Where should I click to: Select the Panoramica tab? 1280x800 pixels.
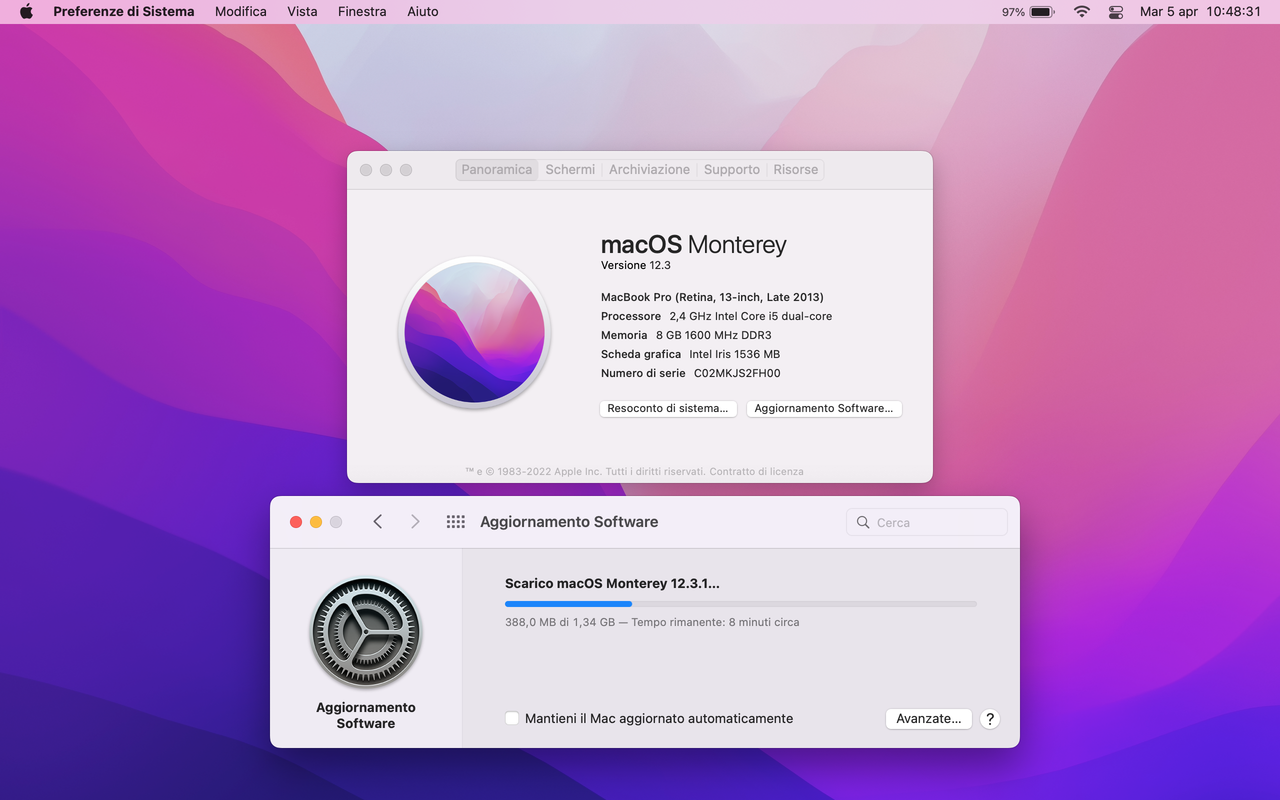(x=497, y=170)
